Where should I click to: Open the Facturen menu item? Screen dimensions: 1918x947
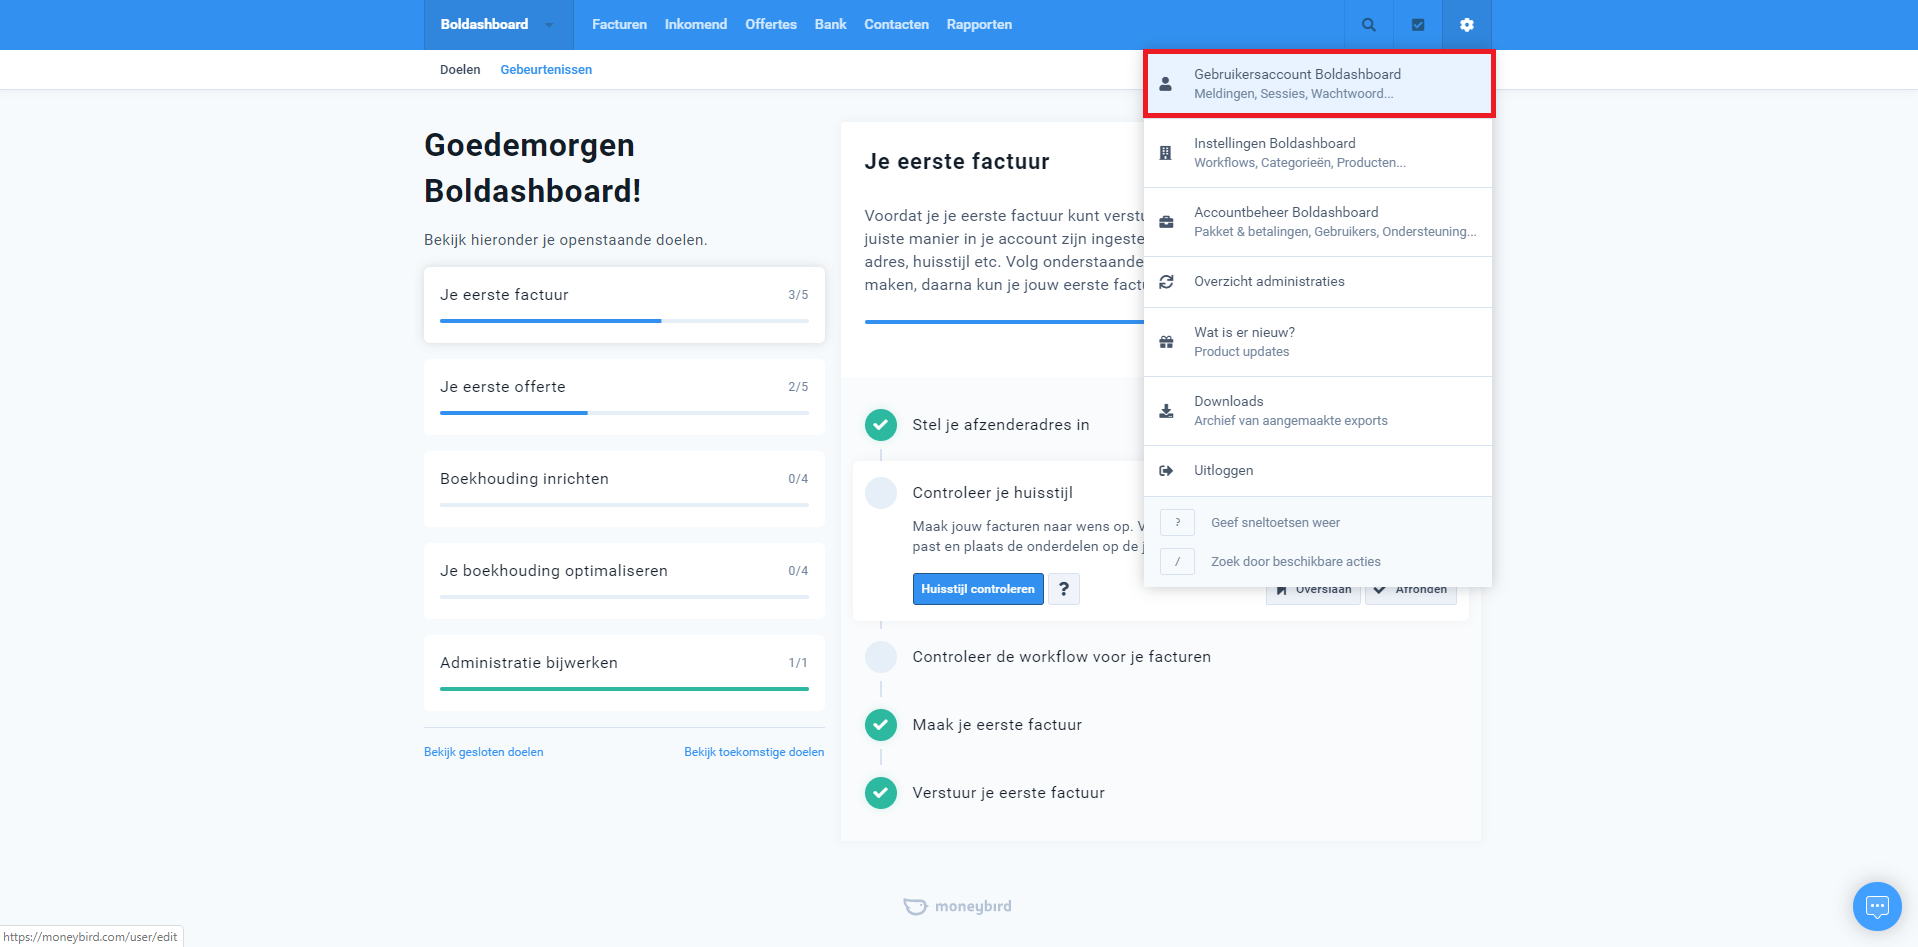click(x=619, y=25)
